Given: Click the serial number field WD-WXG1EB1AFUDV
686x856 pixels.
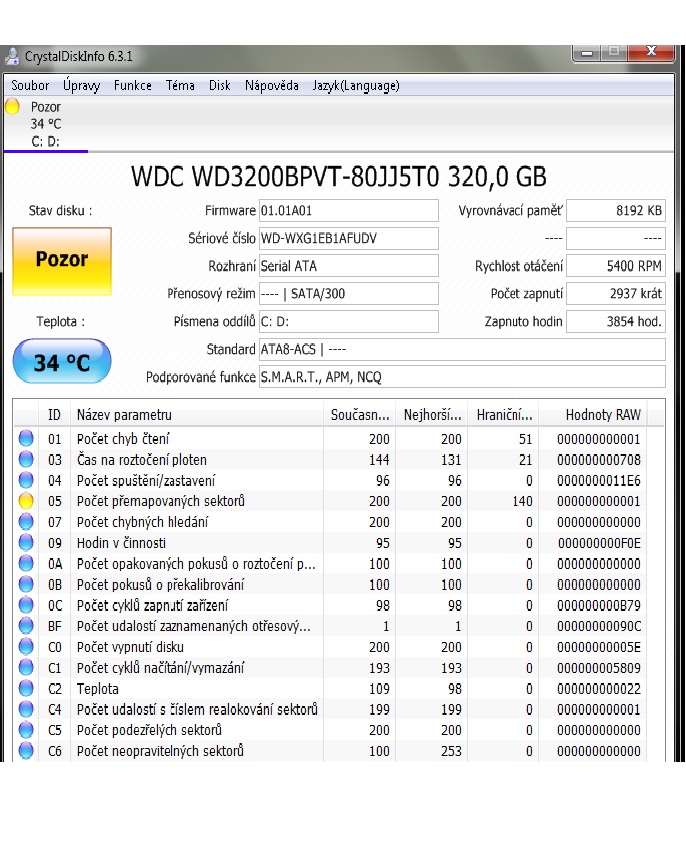Looking at the screenshot, I should tap(348, 239).
